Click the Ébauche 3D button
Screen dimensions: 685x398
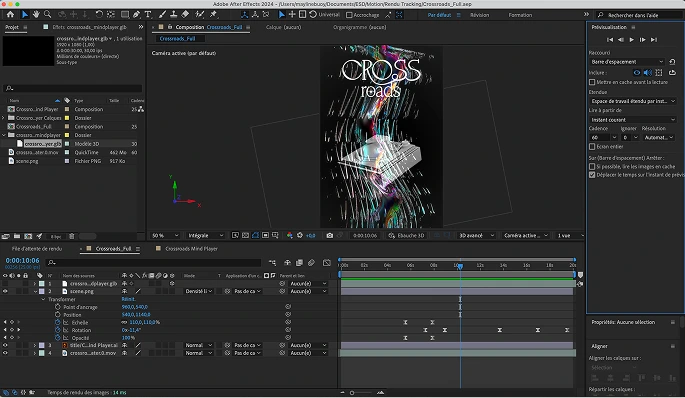[x=406, y=235]
